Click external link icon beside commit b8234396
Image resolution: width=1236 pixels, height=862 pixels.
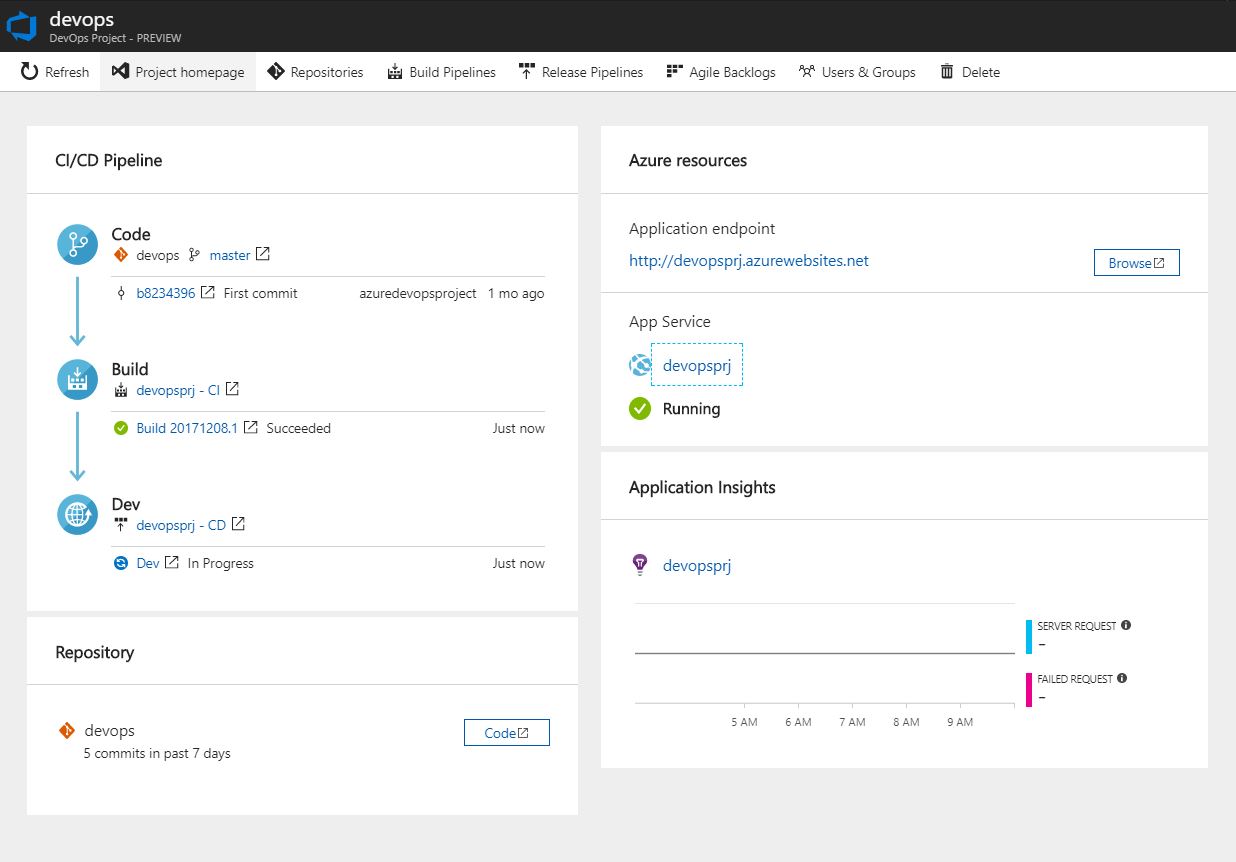pyautogui.click(x=208, y=292)
